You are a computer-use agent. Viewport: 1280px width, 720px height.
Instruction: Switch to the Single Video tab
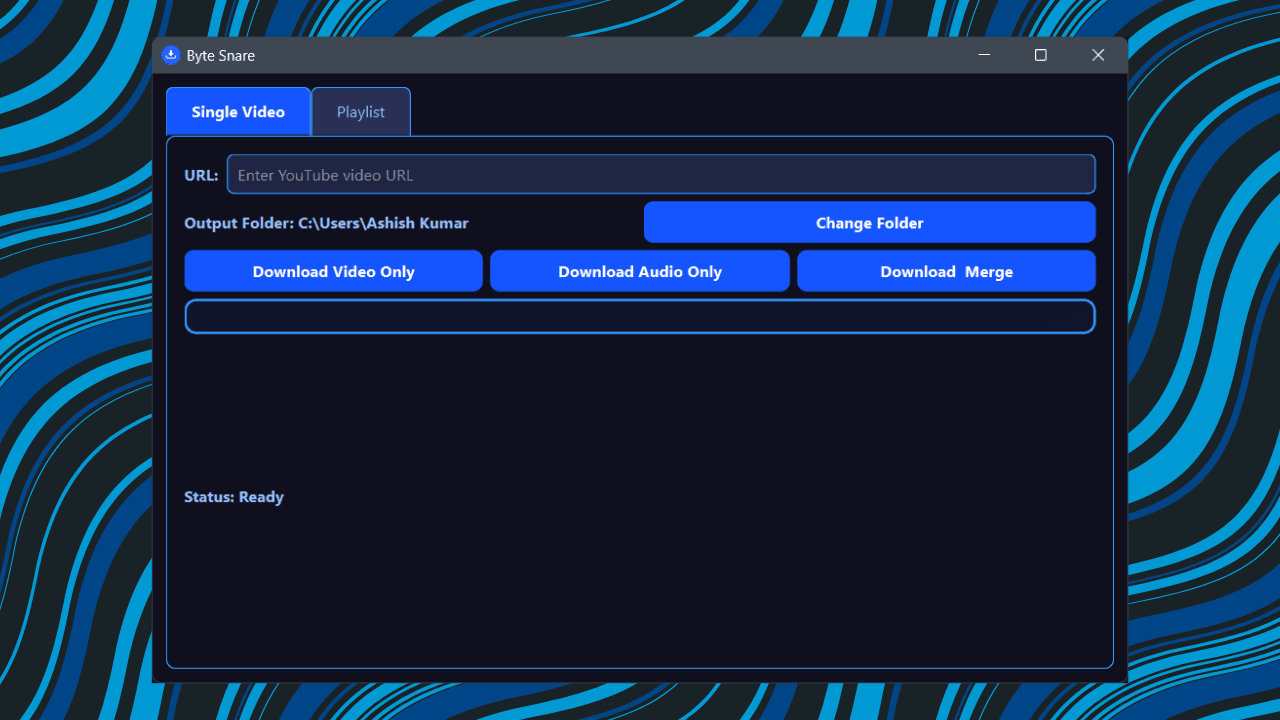point(238,112)
